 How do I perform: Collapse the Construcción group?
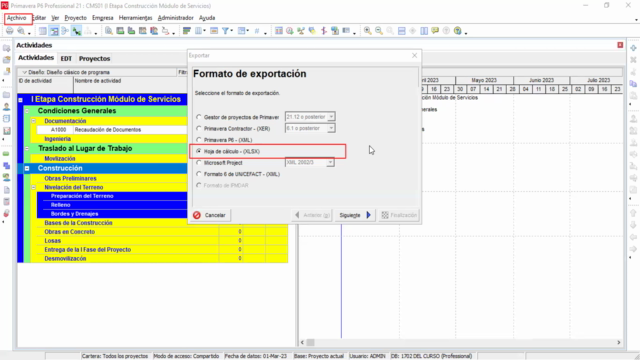[27, 168]
